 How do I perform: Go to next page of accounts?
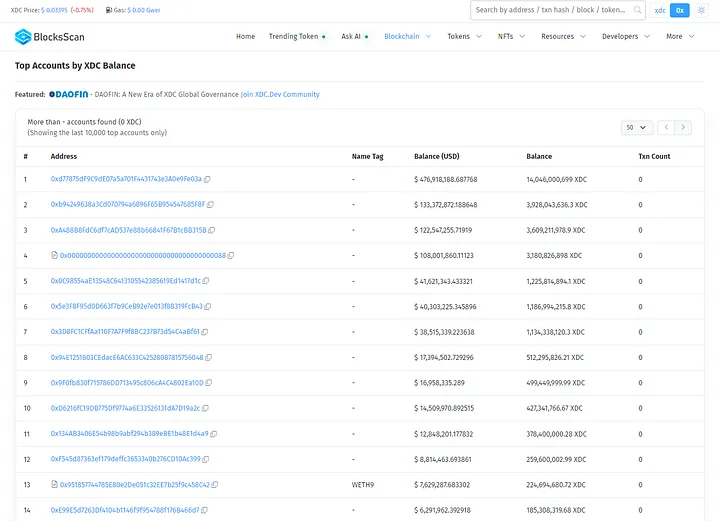pos(683,127)
